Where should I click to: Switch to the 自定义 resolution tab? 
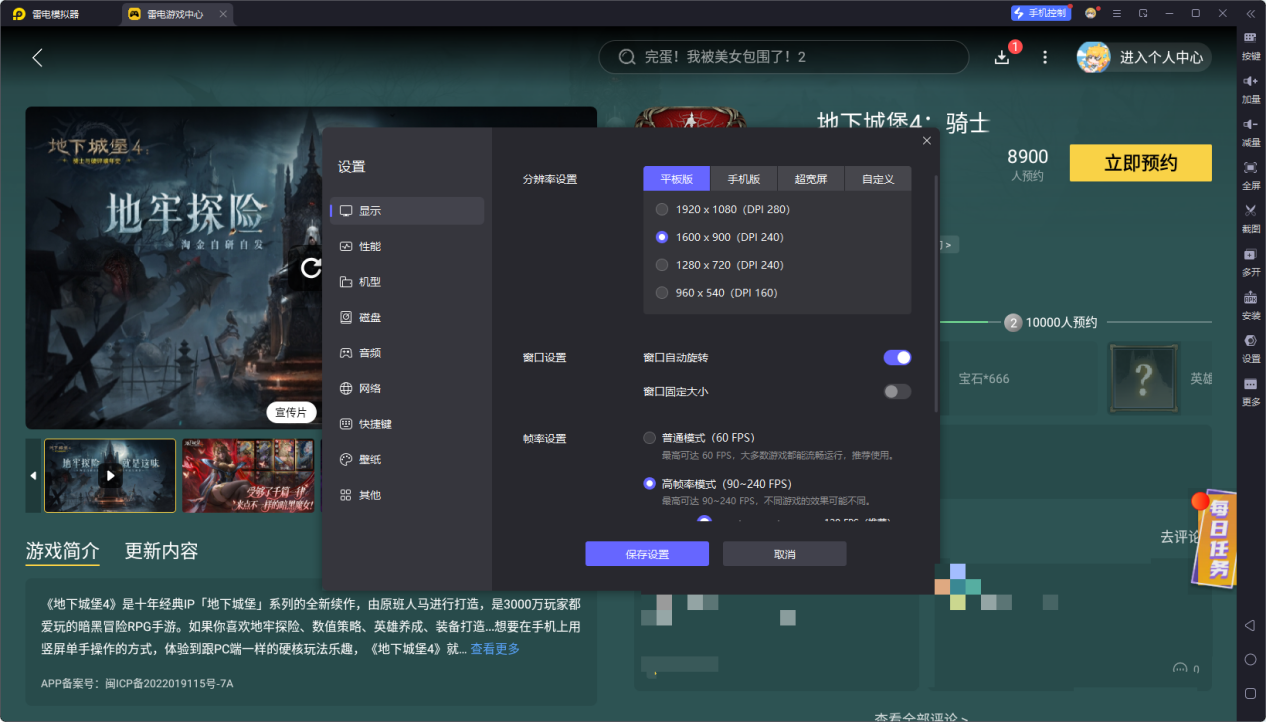pos(878,179)
